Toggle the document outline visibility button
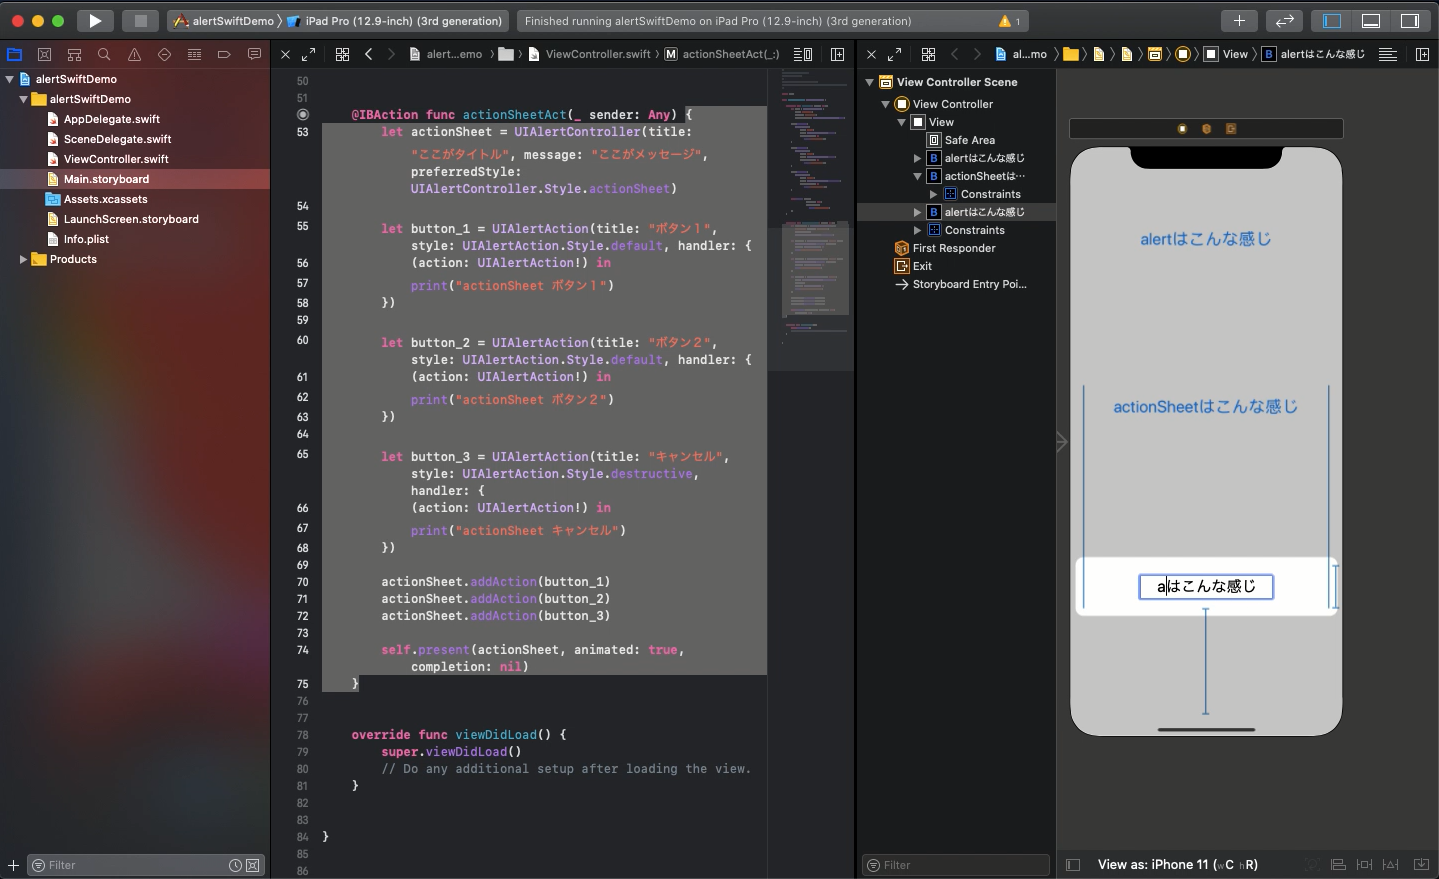Screen dimensions: 1439x879 [x=1073, y=865]
